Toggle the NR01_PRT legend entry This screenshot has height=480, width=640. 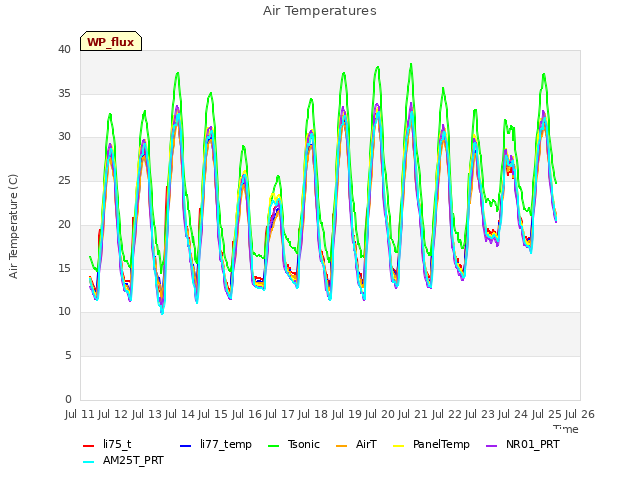(x=523, y=444)
